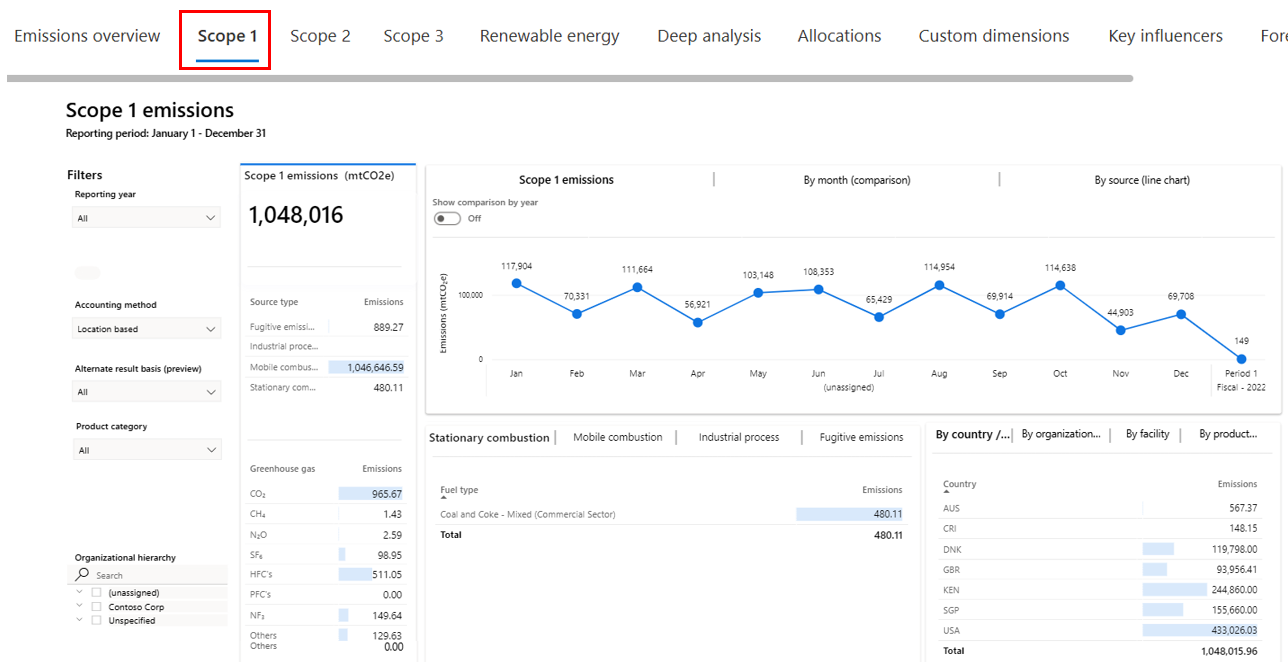Image resolution: width=1288 pixels, height=662 pixels.
Task: Click the sort arrow under the Country header
Action: click(x=946, y=494)
